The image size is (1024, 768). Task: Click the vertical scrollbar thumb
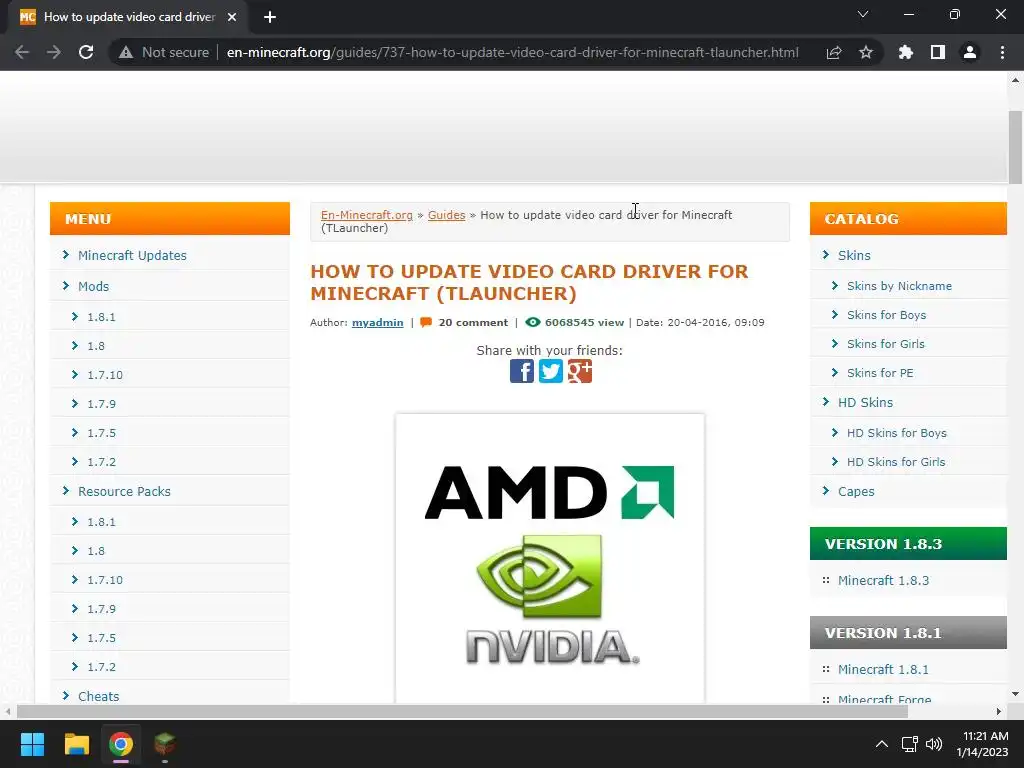click(1015, 148)
